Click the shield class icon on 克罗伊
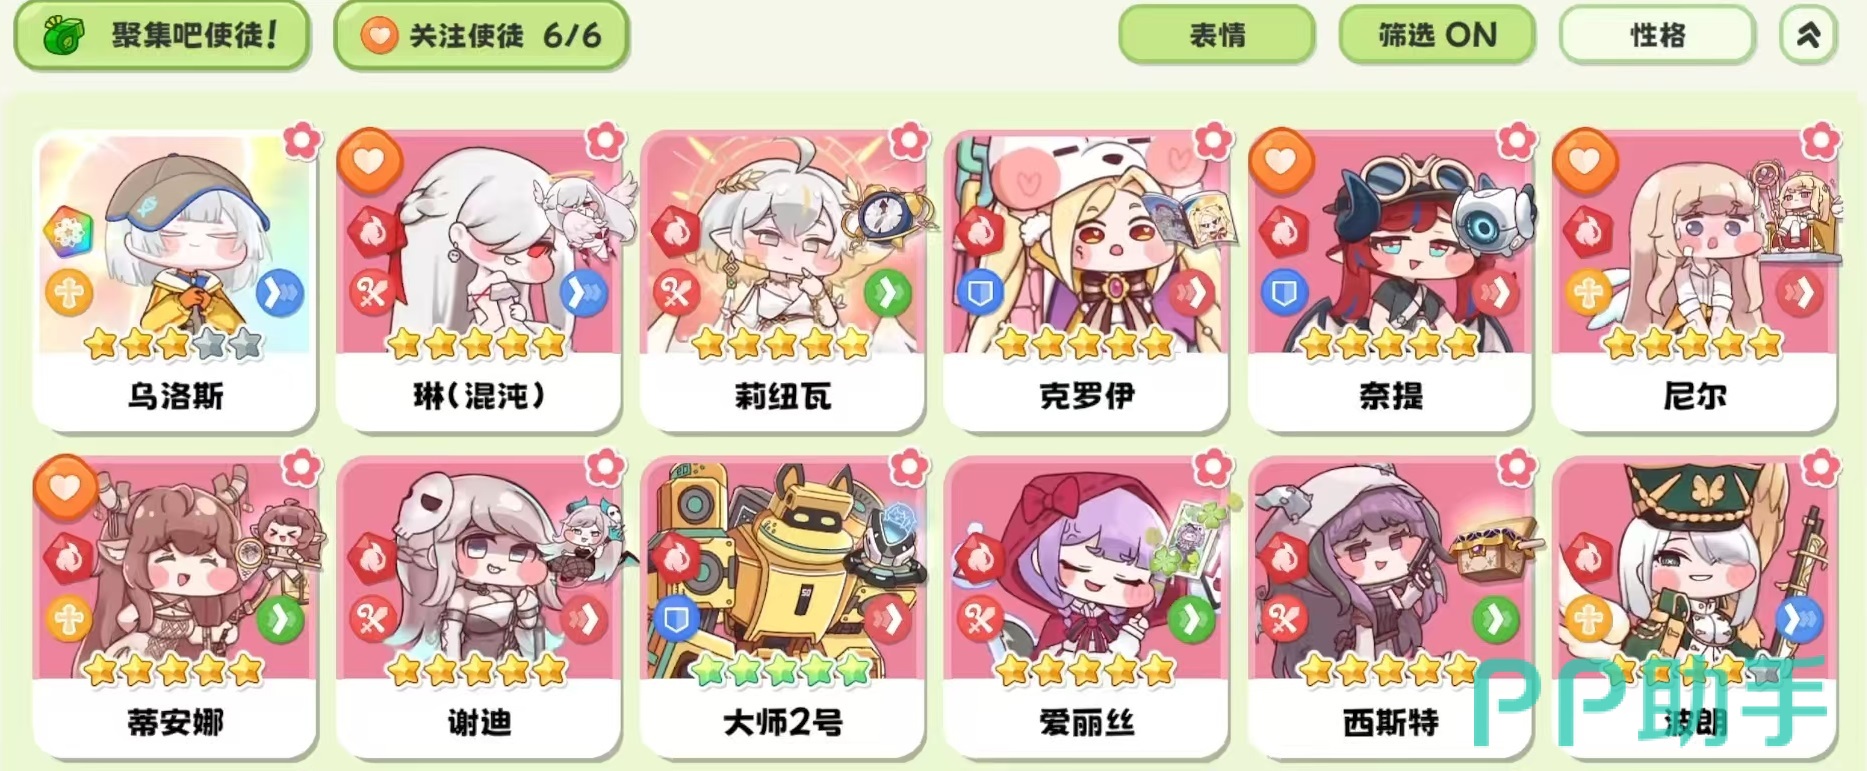This screenshot has width=1867, height=771. pyautogui.click(x=981, y=293)
